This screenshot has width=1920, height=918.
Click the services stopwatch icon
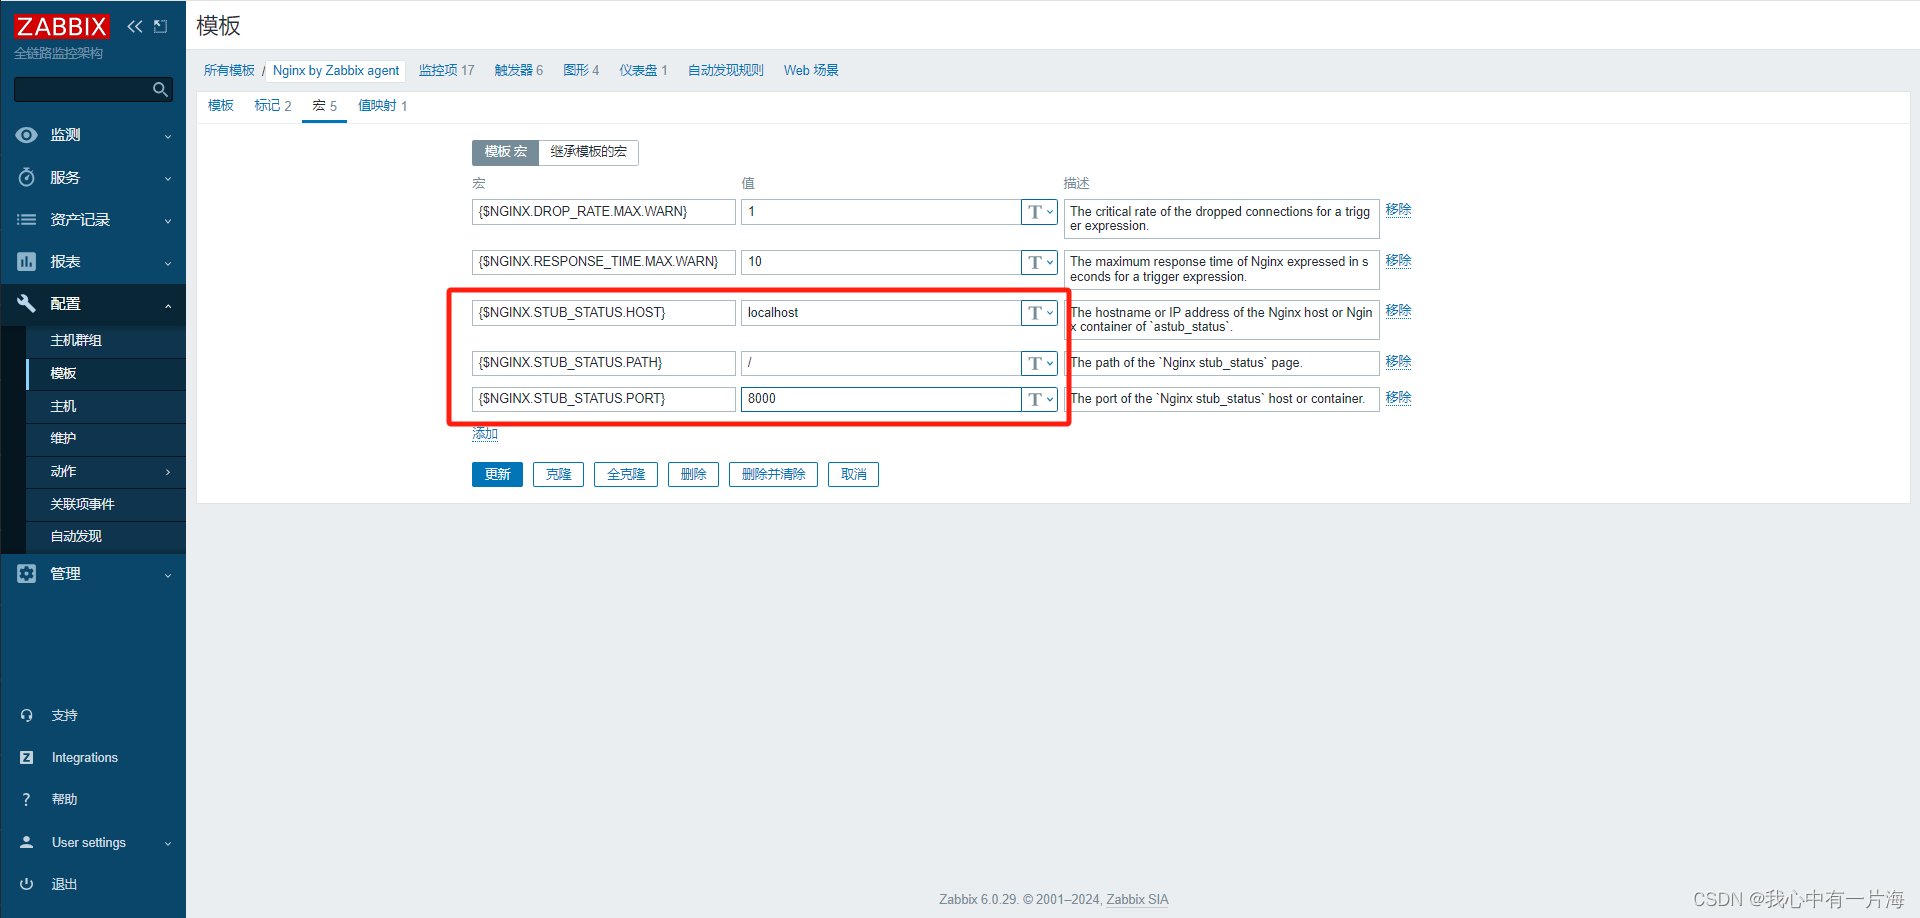(27, 177)
